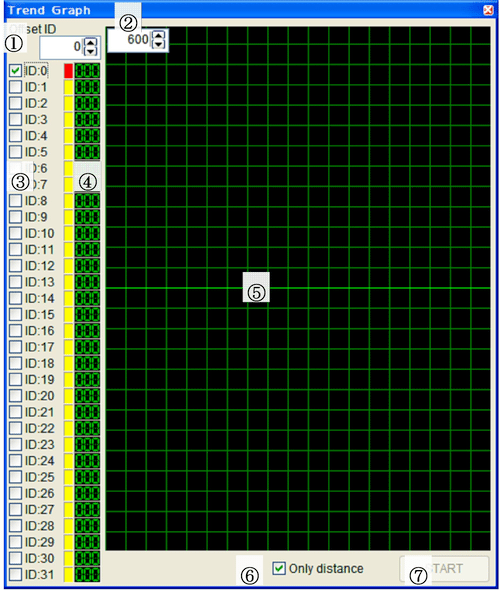Close the Trend Graph window
This screenshot has width=500, height=590.
coord(488,10)
